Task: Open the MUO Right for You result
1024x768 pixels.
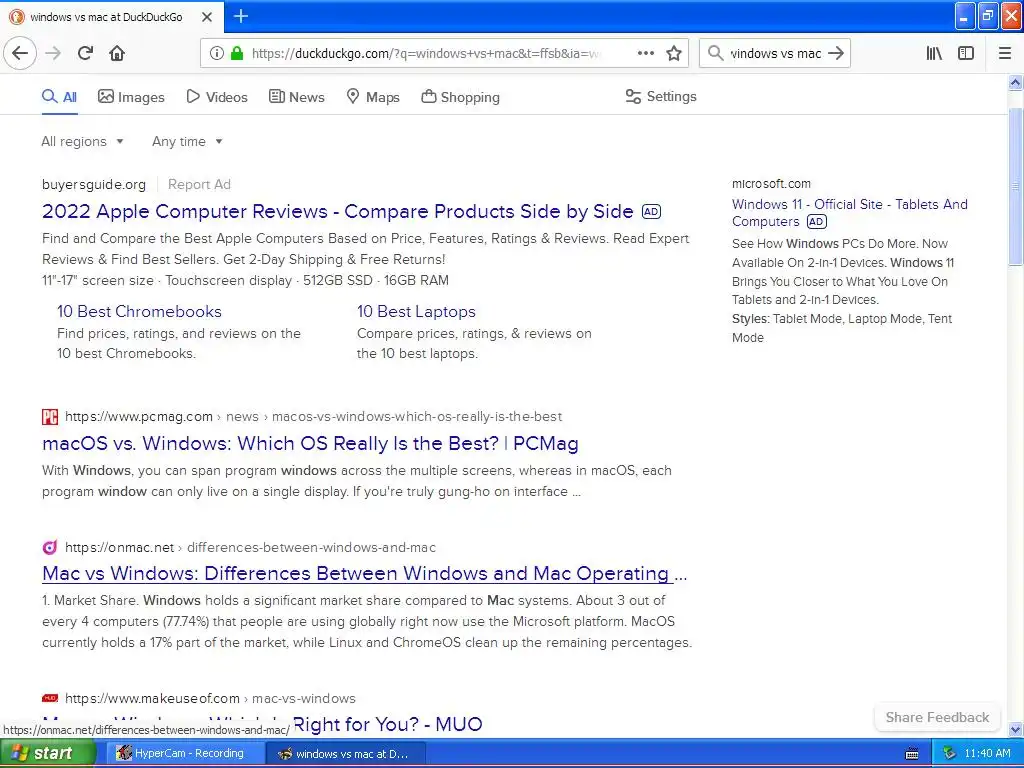Action: pos(387,724)
